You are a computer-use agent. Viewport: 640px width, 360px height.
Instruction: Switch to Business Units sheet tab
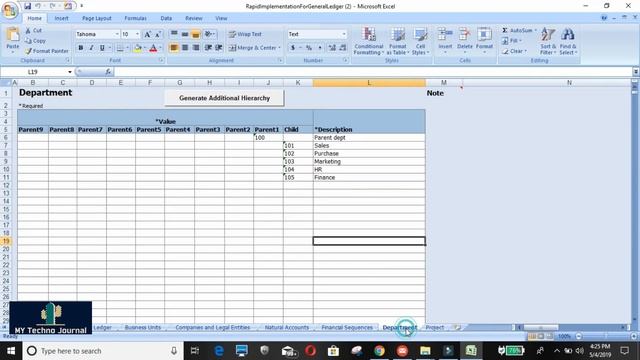(x=143, y=327)
